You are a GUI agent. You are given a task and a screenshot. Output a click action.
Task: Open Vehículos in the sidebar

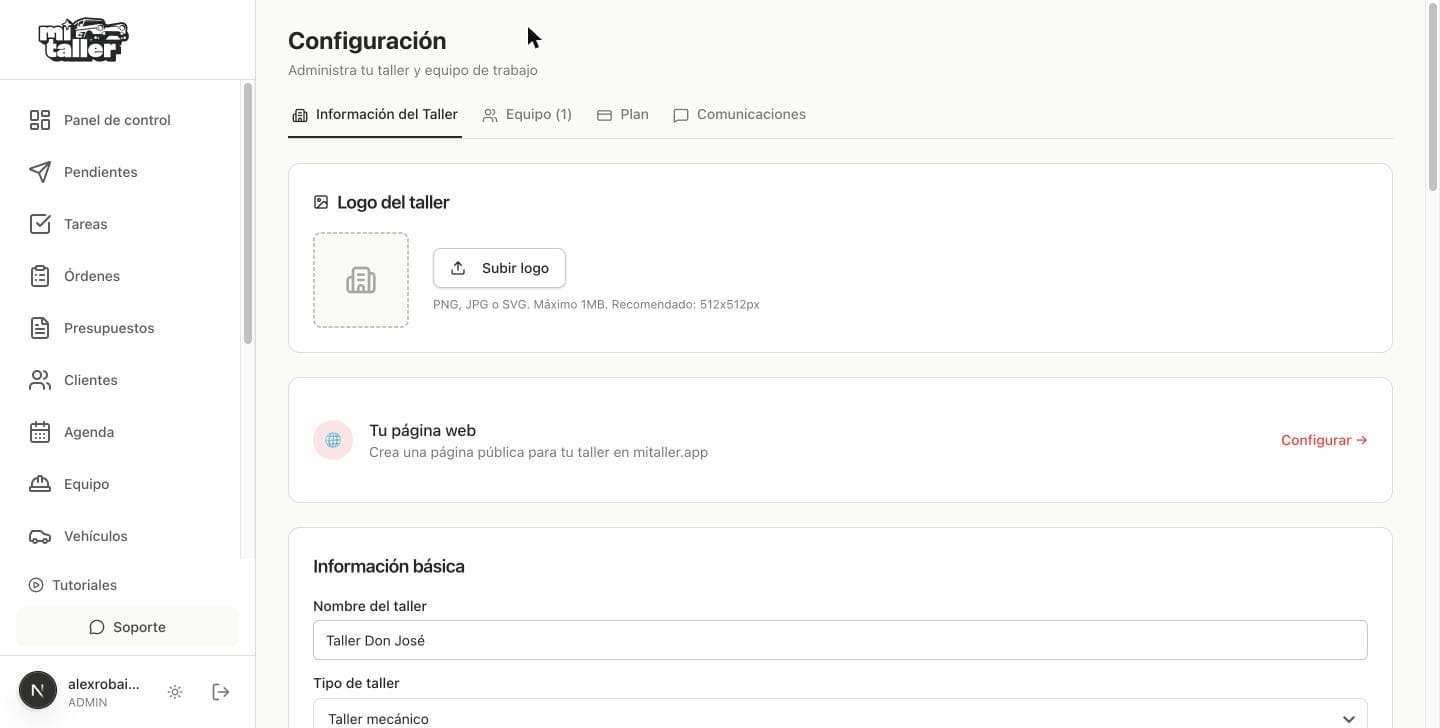tap(120, 536)
